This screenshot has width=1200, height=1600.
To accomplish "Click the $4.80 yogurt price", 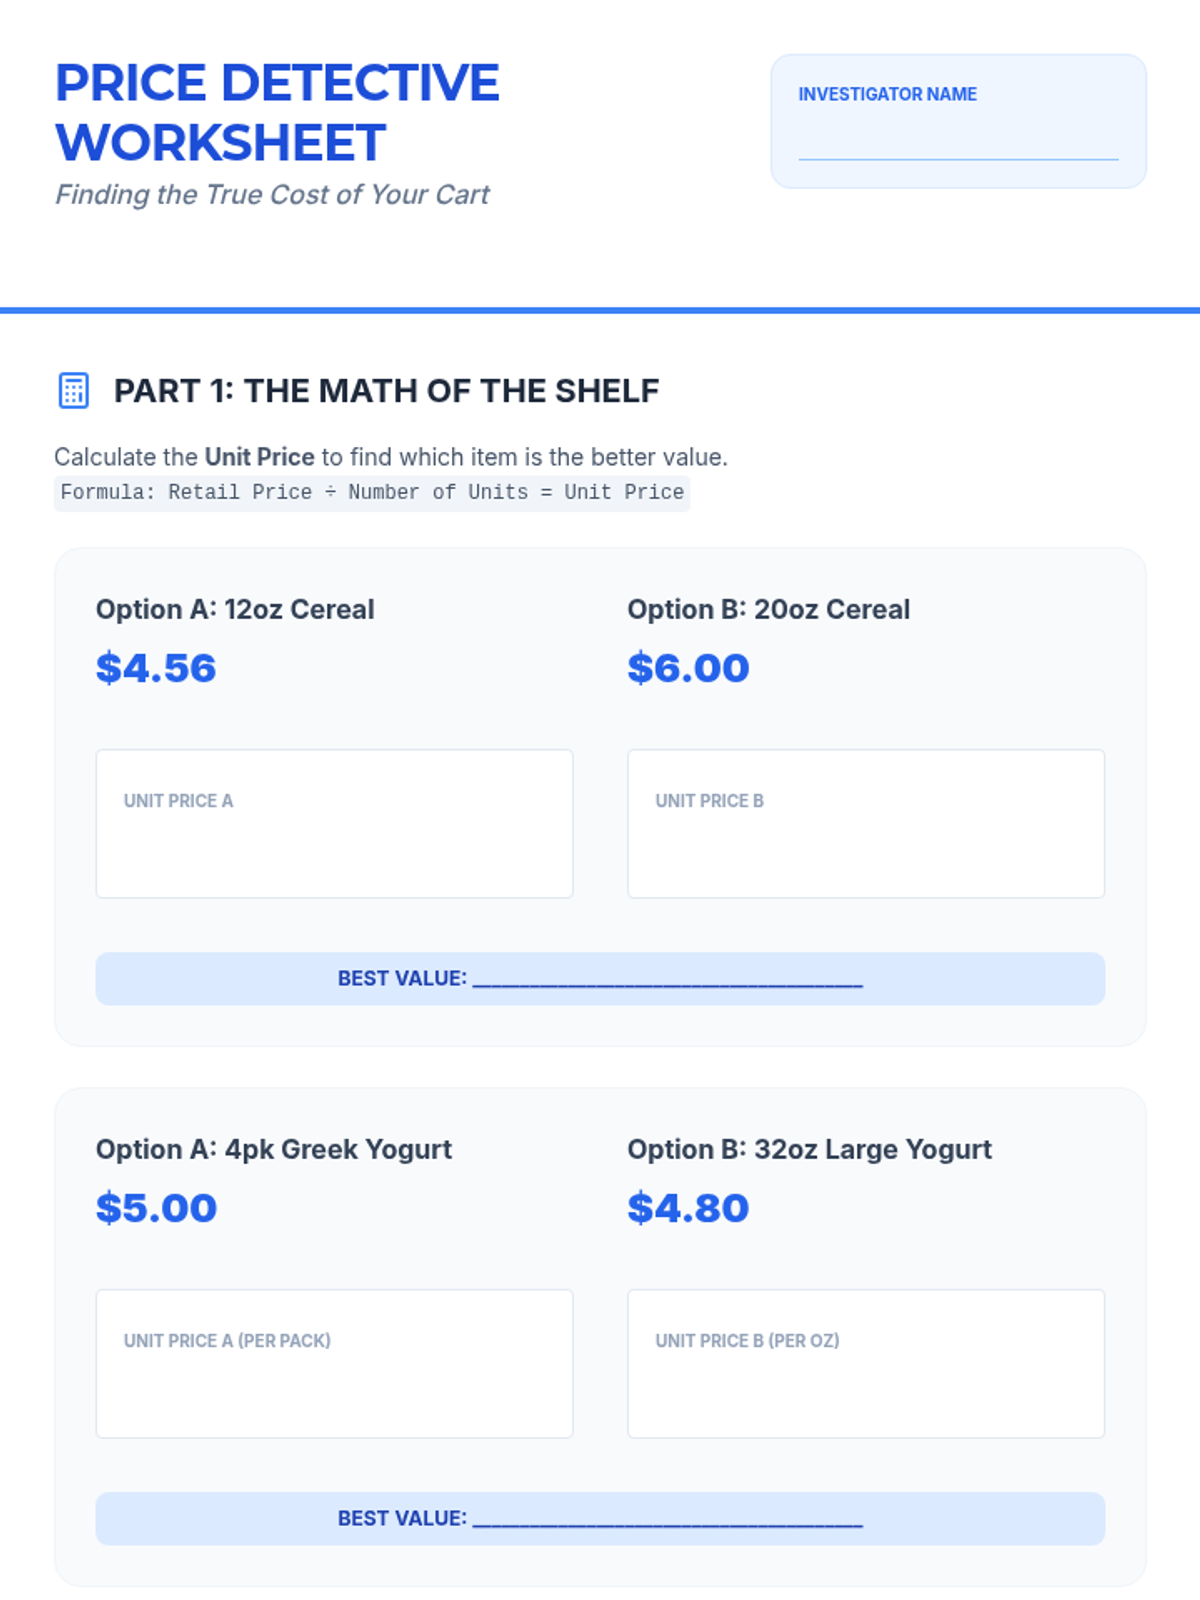I will (x=688, y=1208).
